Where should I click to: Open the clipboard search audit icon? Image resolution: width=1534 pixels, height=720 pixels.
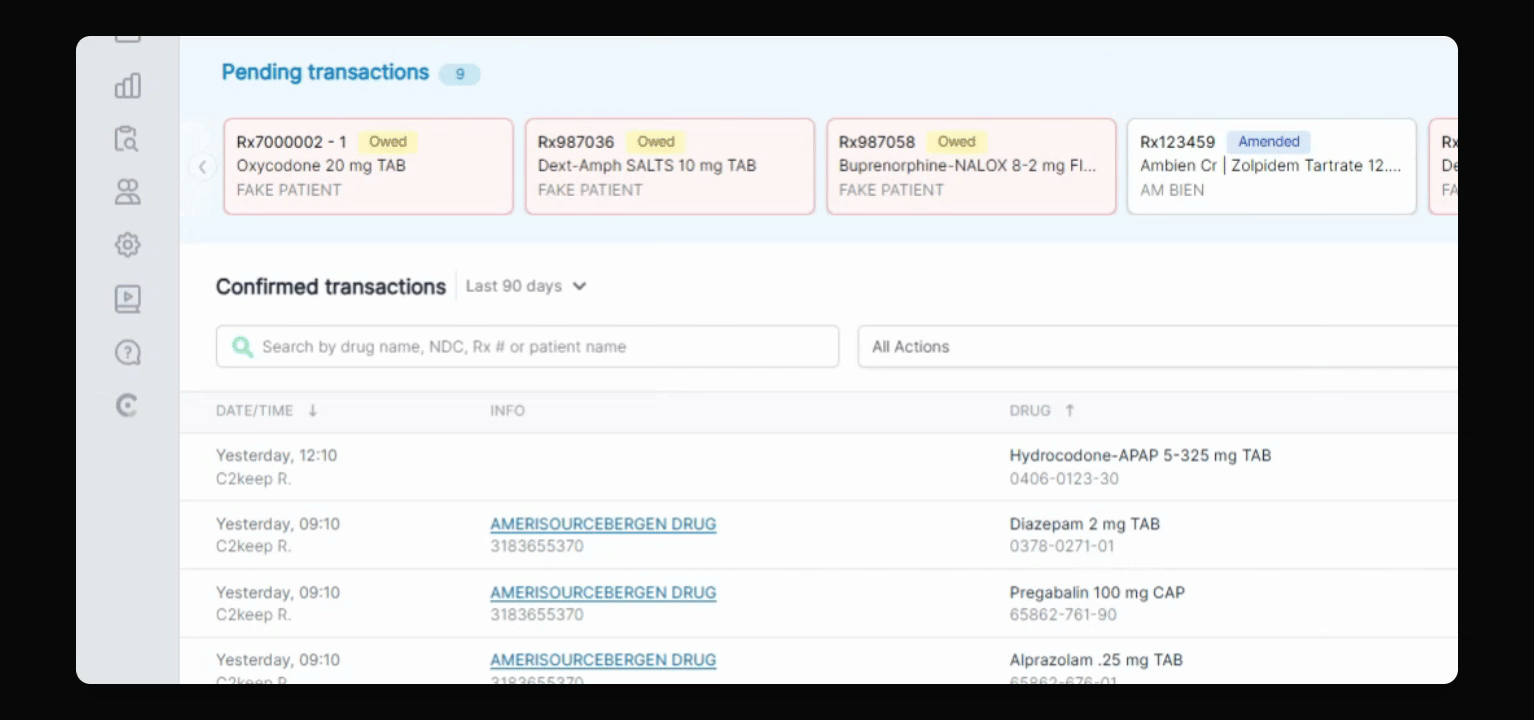coord(128,139)
